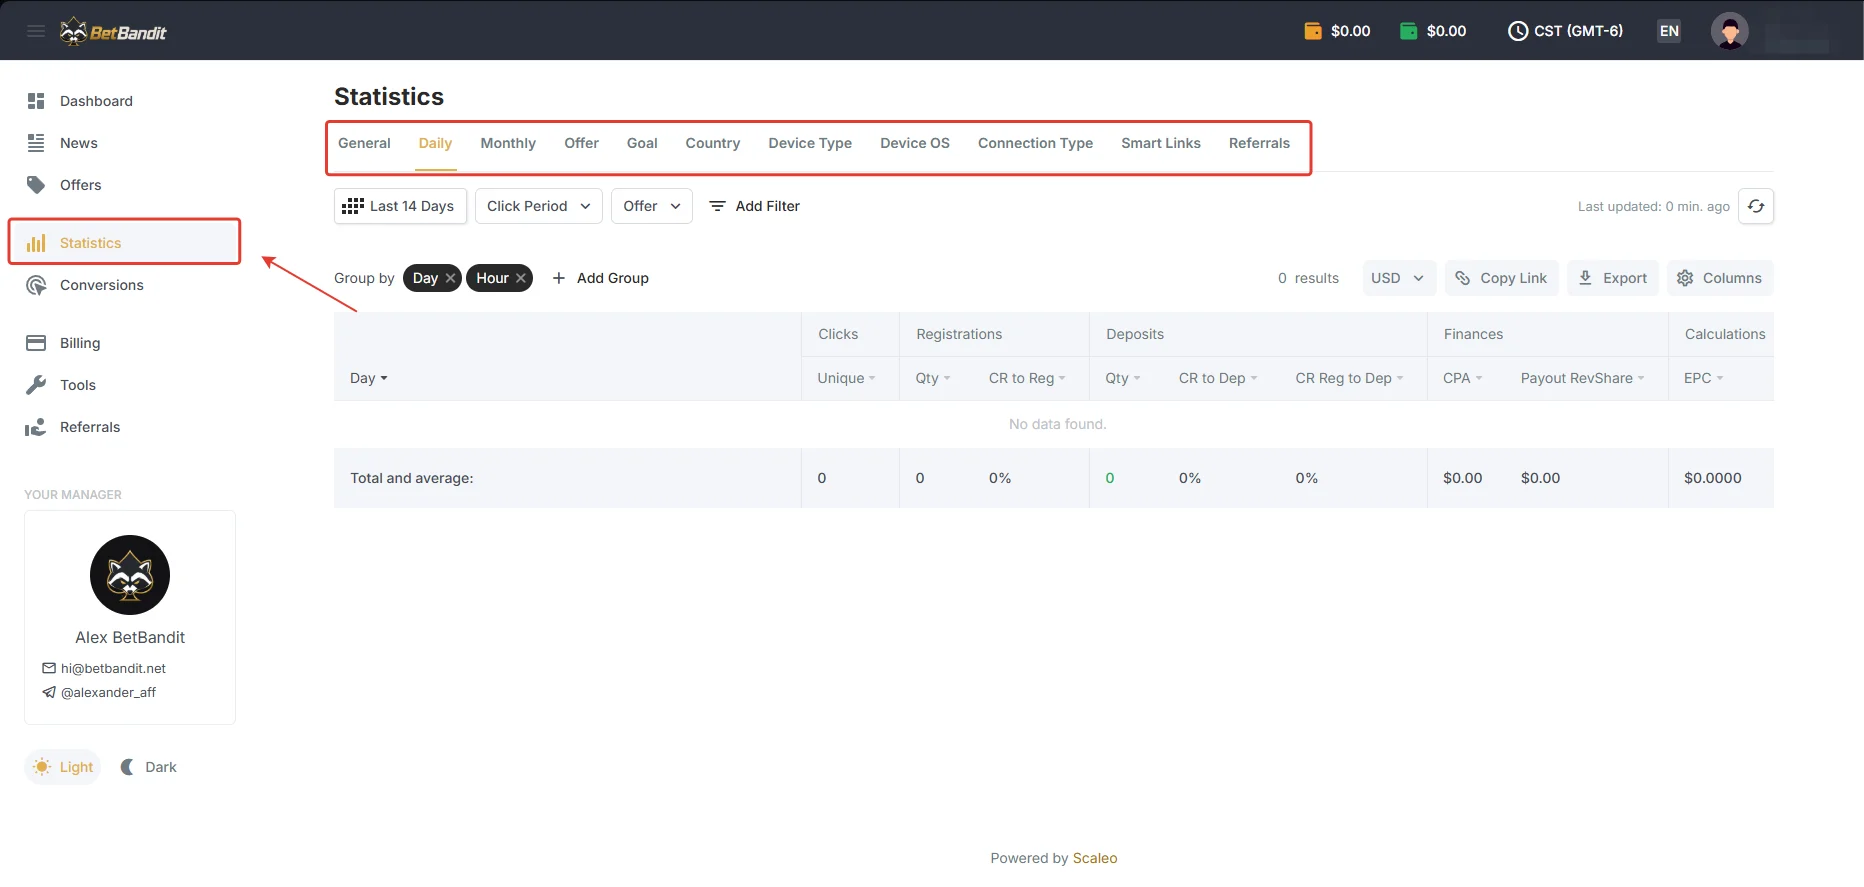Click the timezone clock icon
Viewport: 1864px width, 887px height.
coord(1518,31)
